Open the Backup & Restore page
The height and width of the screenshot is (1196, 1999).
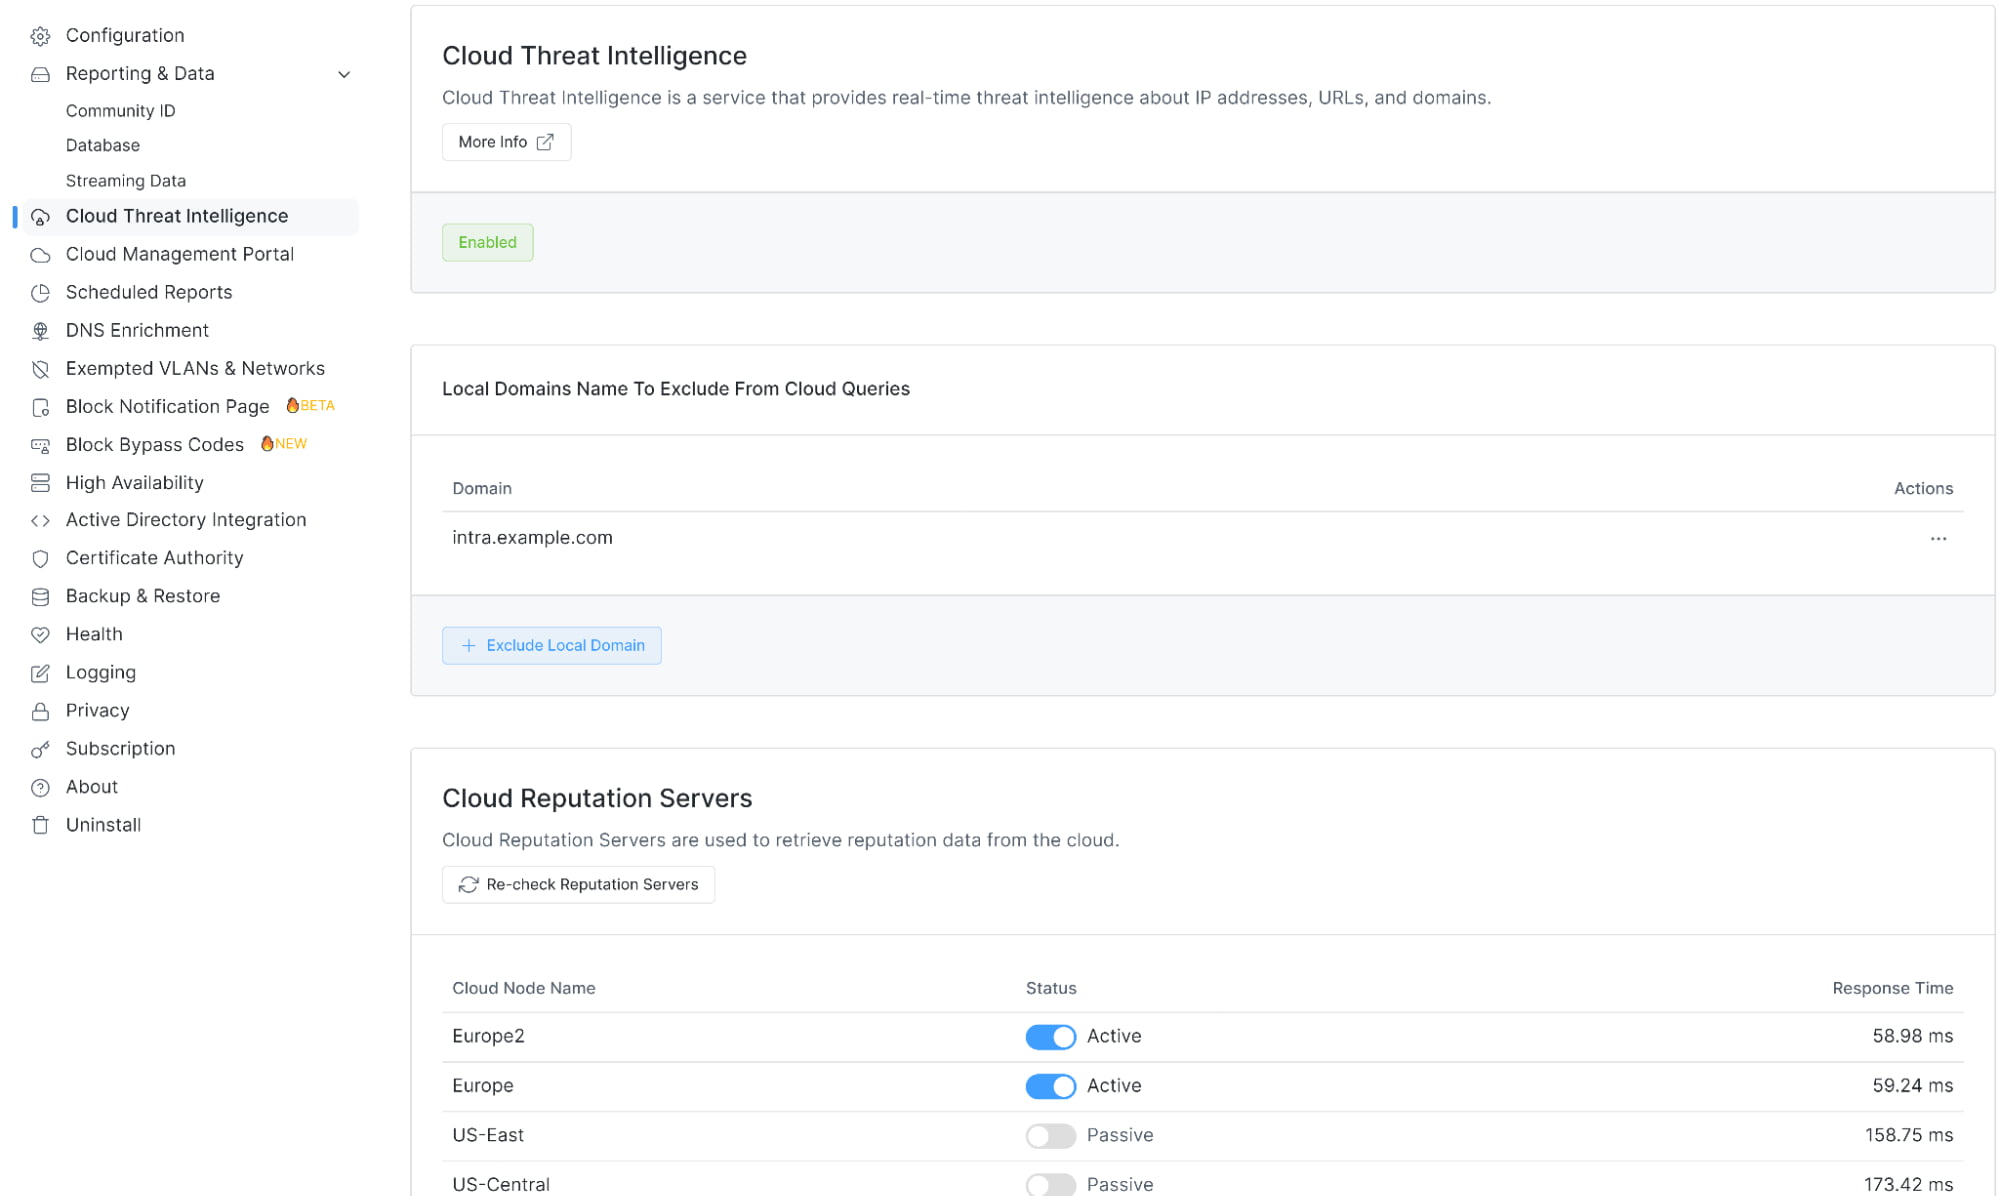(143, 595)
